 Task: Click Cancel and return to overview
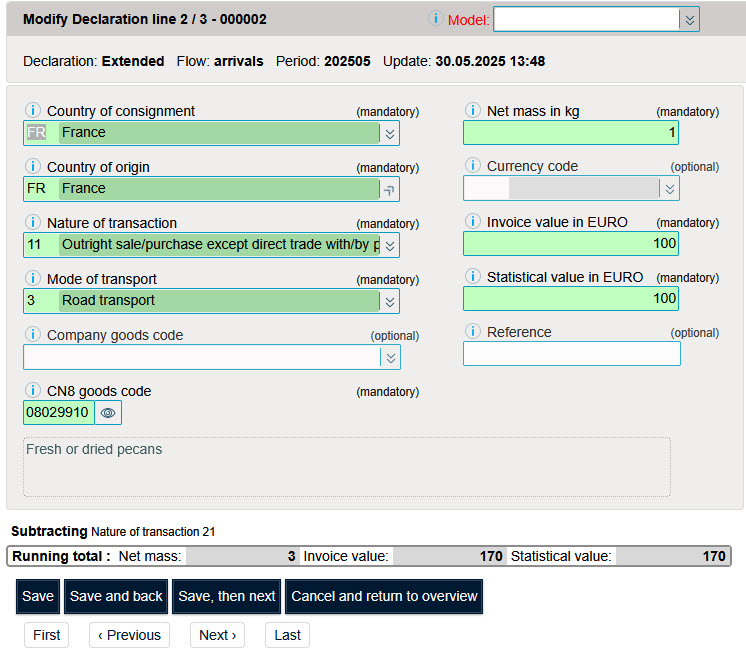[384, 596]
